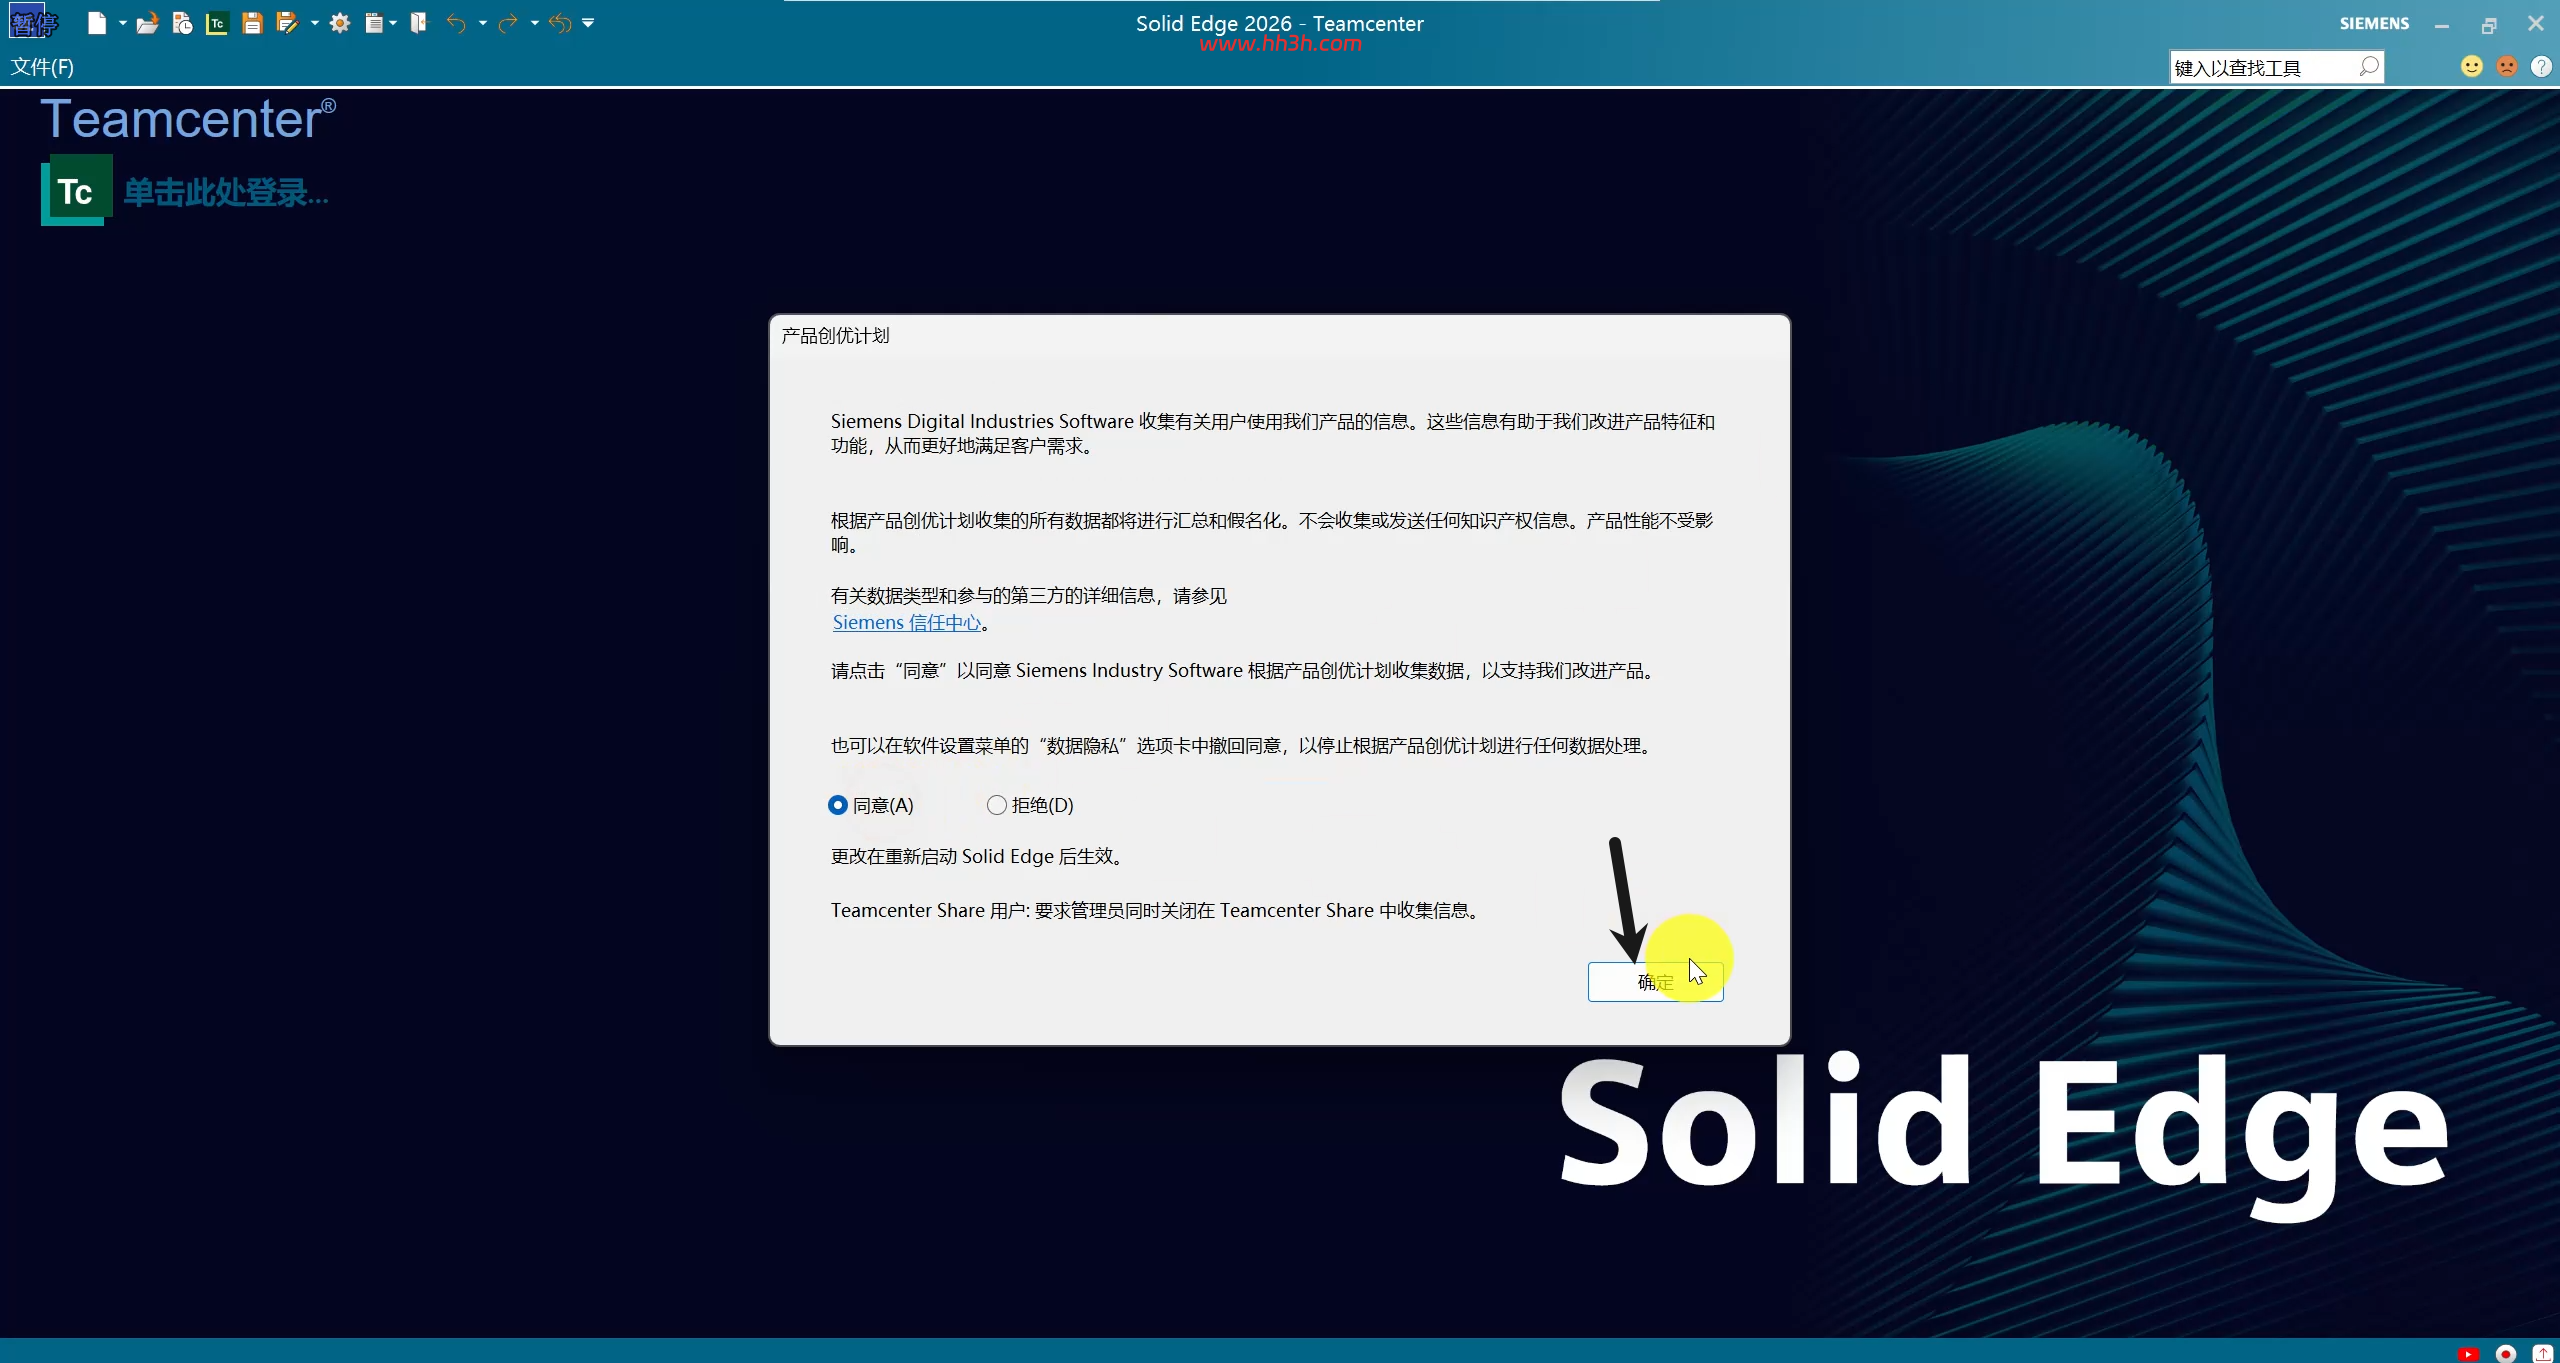The height and width of the screenshot is (1363, 2560).
Task: Minimize the Solid Edge window
Action: pyautogui.click(x=2442, y=24)
